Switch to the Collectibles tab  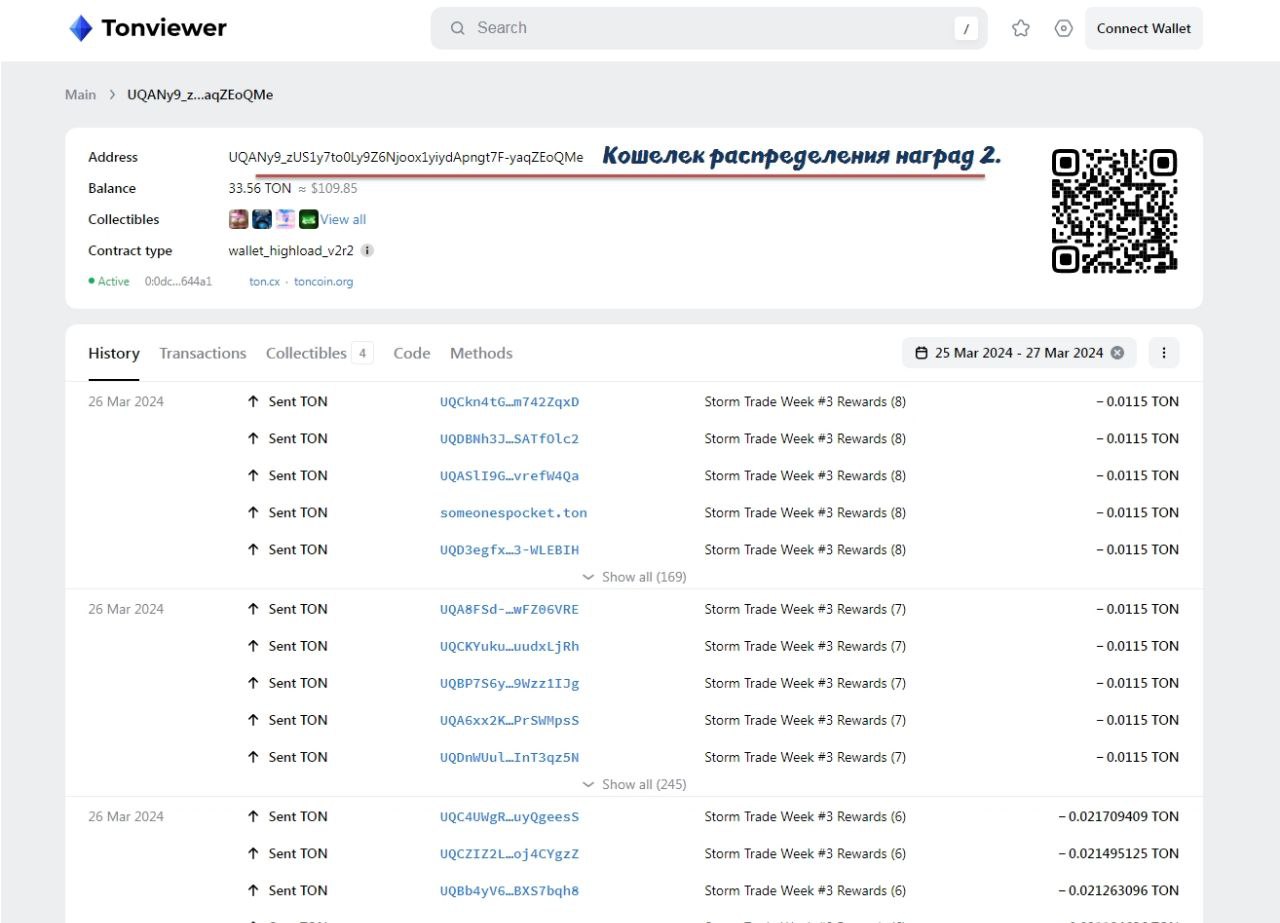(319, 353)
